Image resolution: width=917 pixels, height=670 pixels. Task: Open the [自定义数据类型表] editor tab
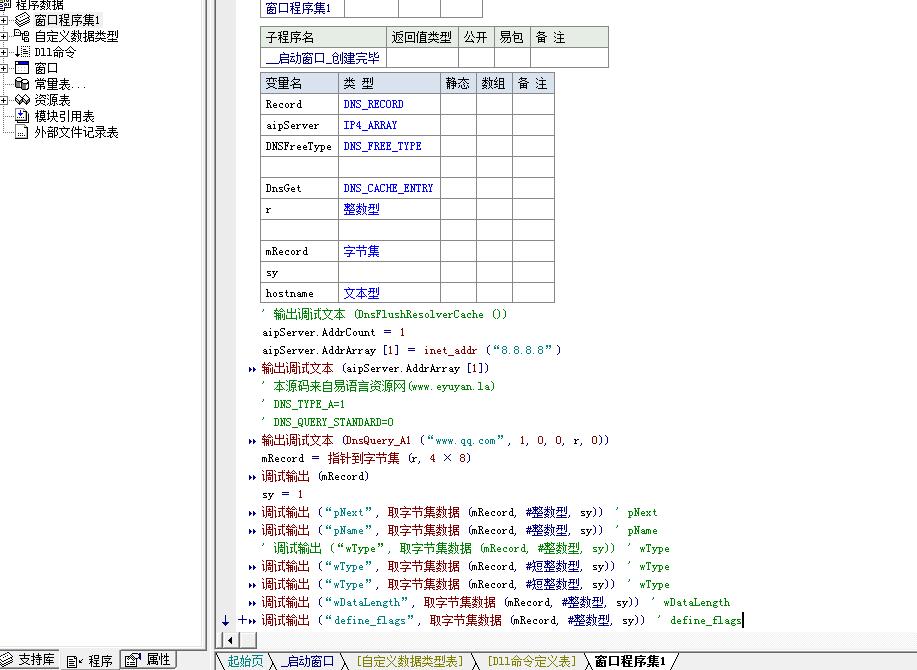(x=410, y=661)
